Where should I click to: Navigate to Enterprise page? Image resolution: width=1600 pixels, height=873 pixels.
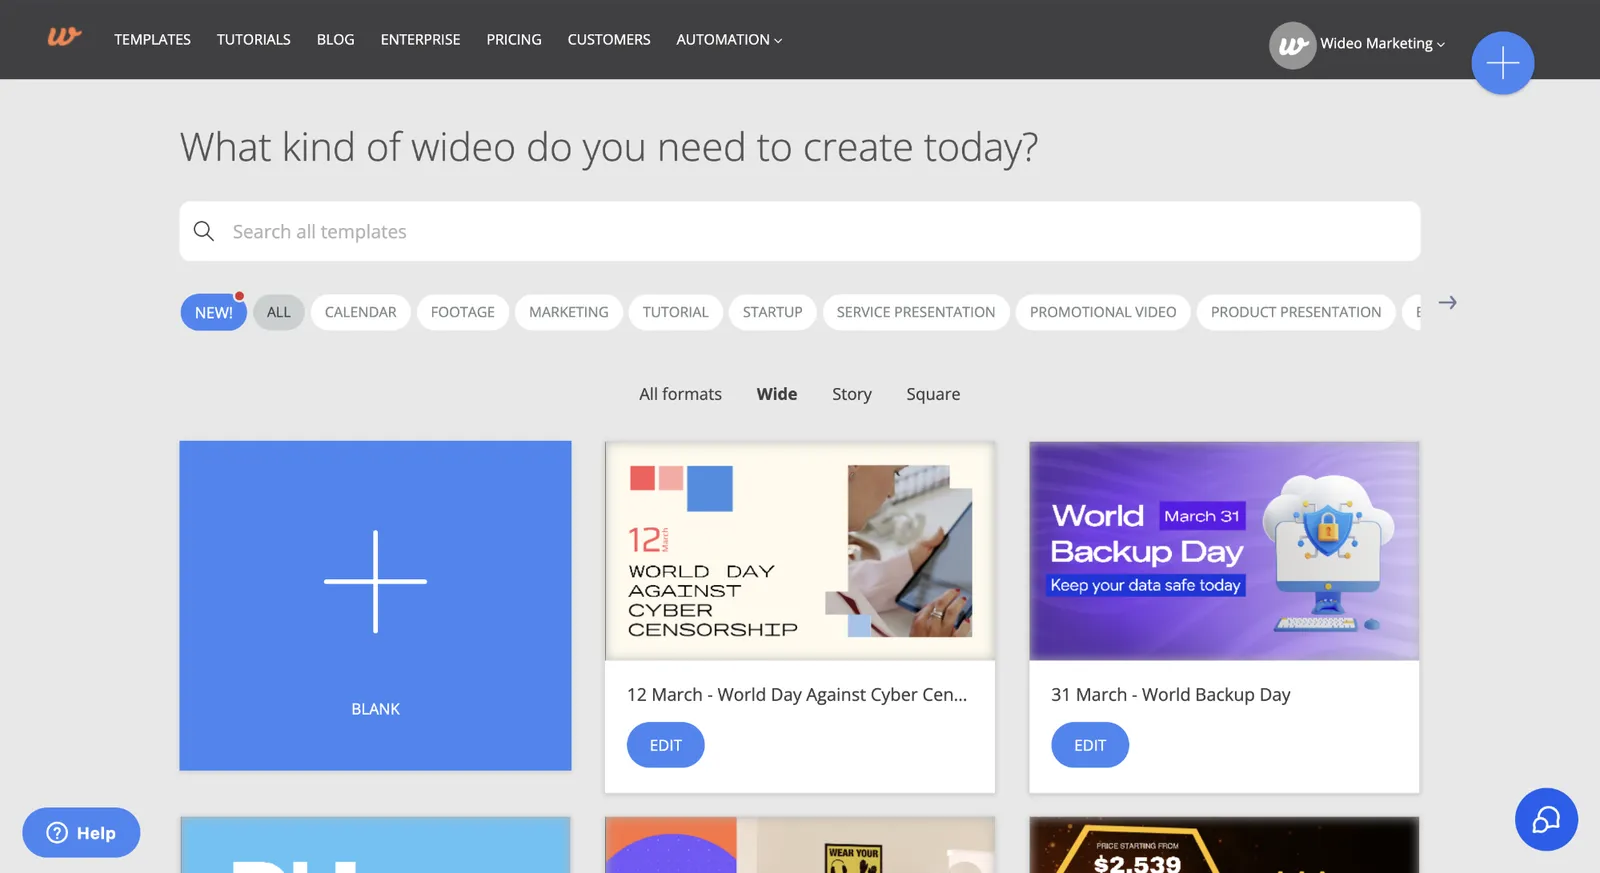coord(421,39)
